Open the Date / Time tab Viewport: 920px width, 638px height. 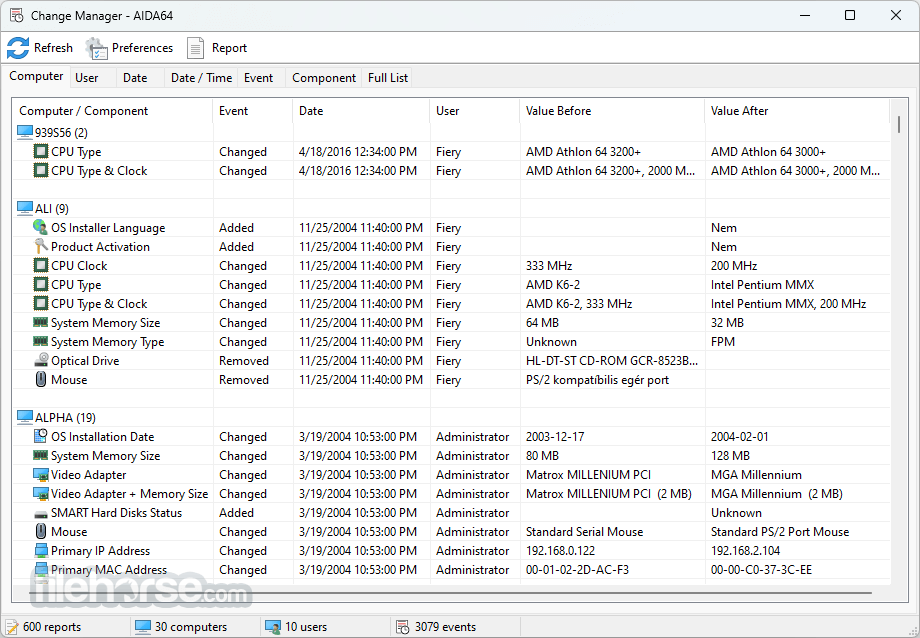click(201, 77)
